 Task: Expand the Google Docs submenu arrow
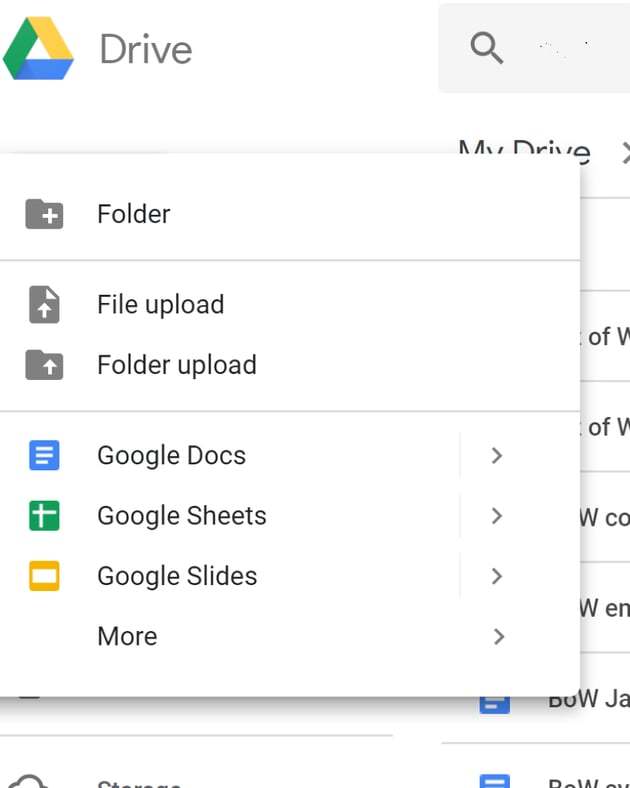click(x=497, y=456)
